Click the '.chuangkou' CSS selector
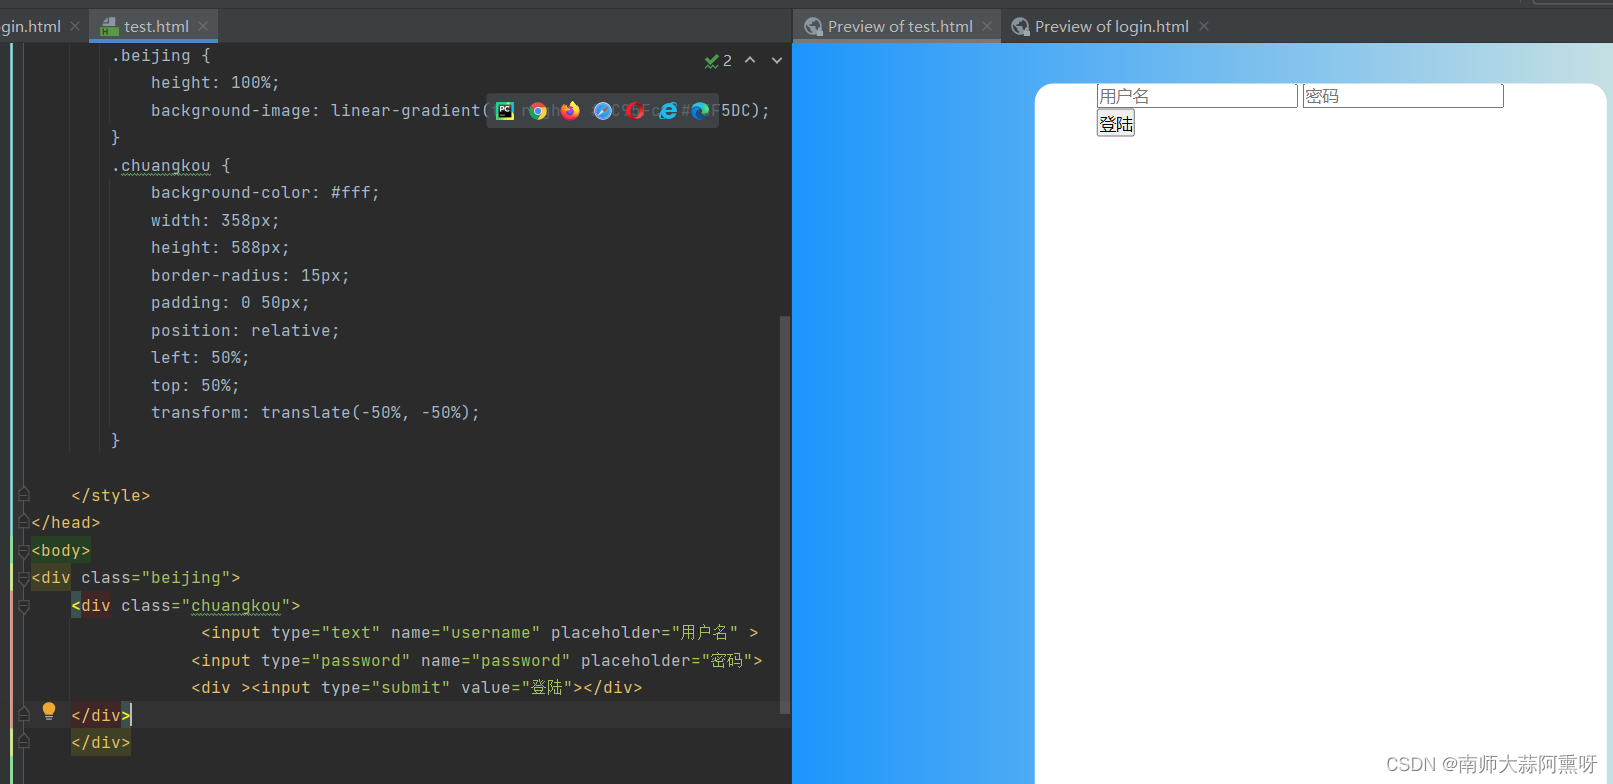Viewport: 1613px width, 784px height. 161,166
